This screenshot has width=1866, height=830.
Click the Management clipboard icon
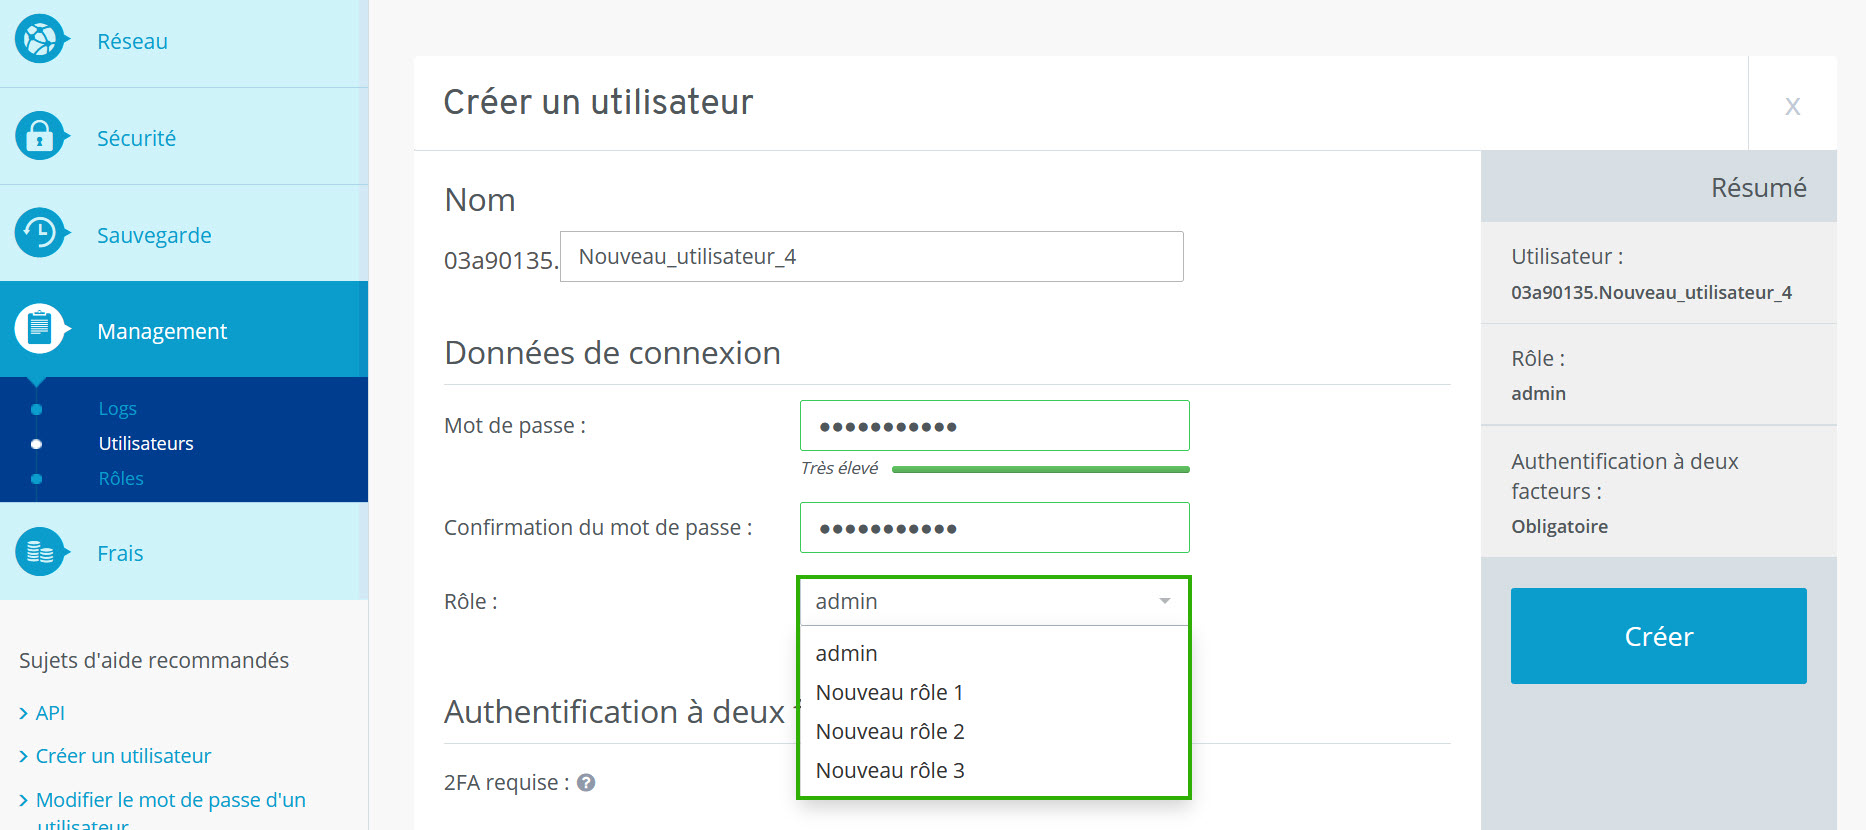40,329
